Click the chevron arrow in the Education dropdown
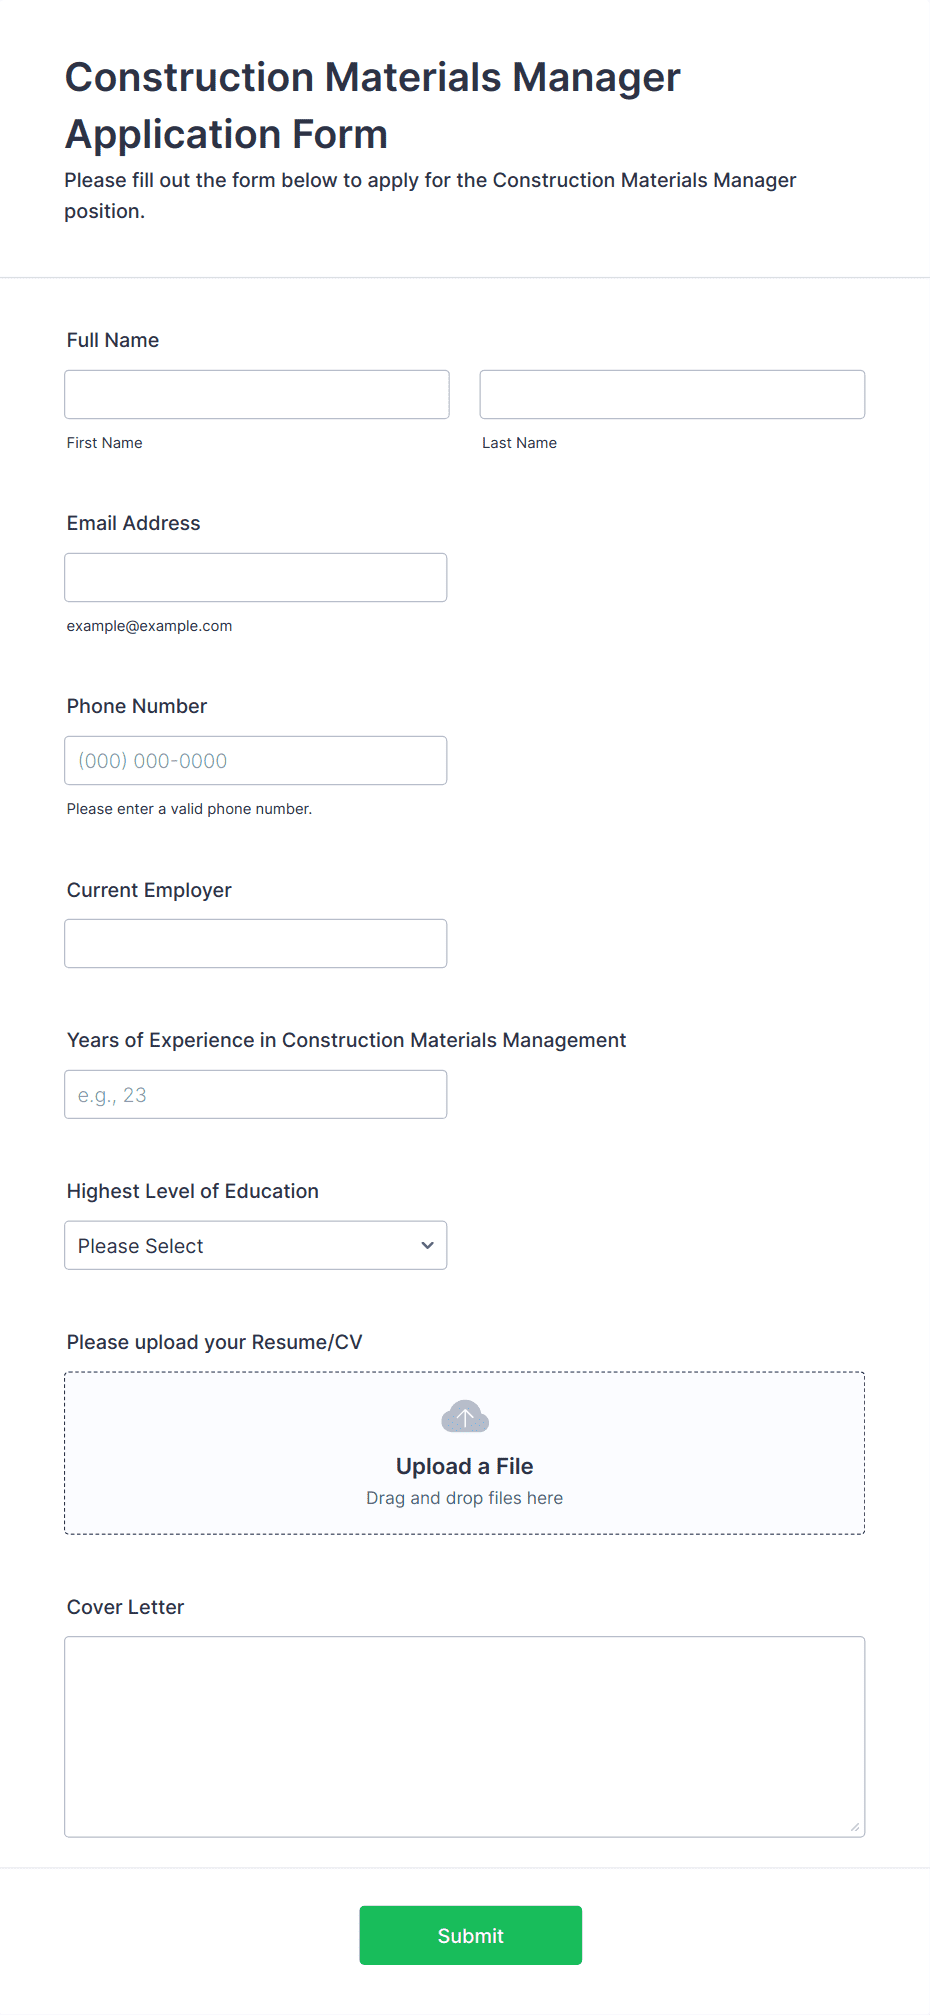The height and width of the screenshot is (2015, 930). pos(428,1245)
